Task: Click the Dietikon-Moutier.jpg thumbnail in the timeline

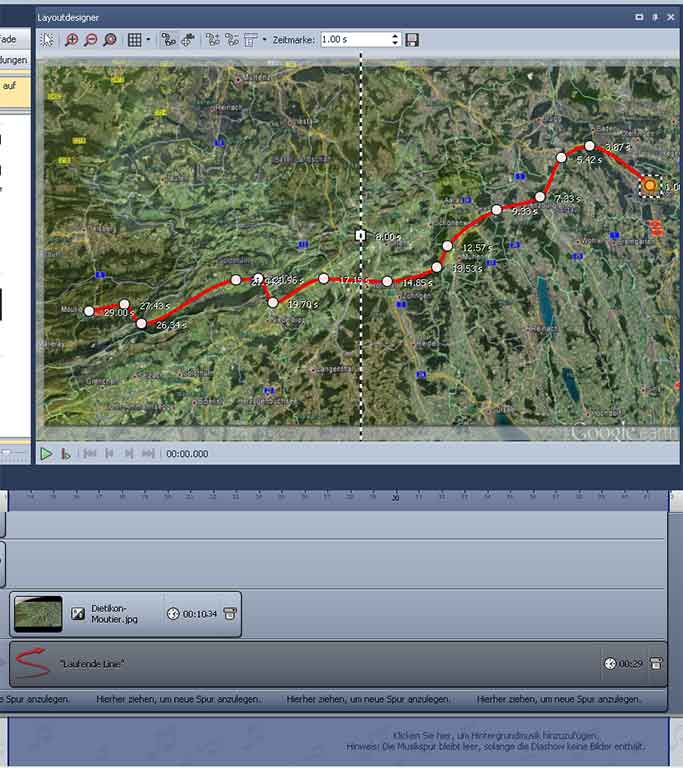Action: 38,613
